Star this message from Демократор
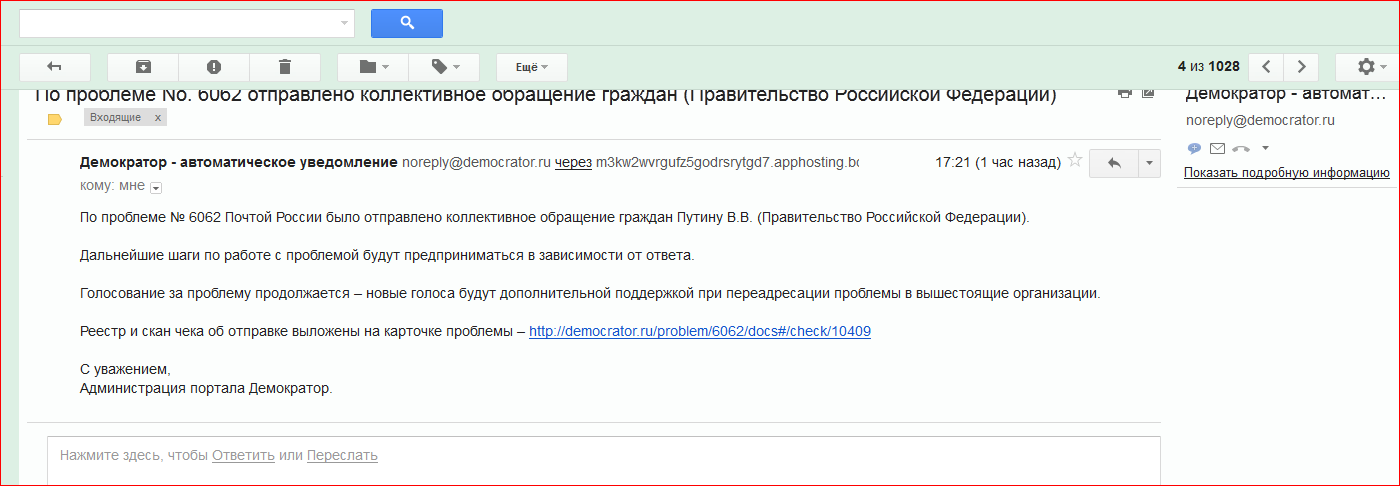The height and width of the screenshot is (486, 1400). coord(1075,160)
